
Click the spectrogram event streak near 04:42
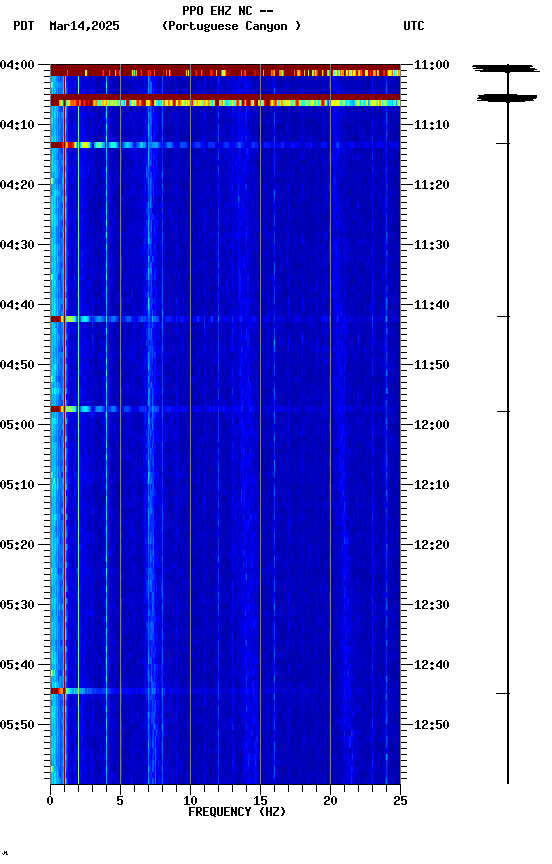click(225, 319)
